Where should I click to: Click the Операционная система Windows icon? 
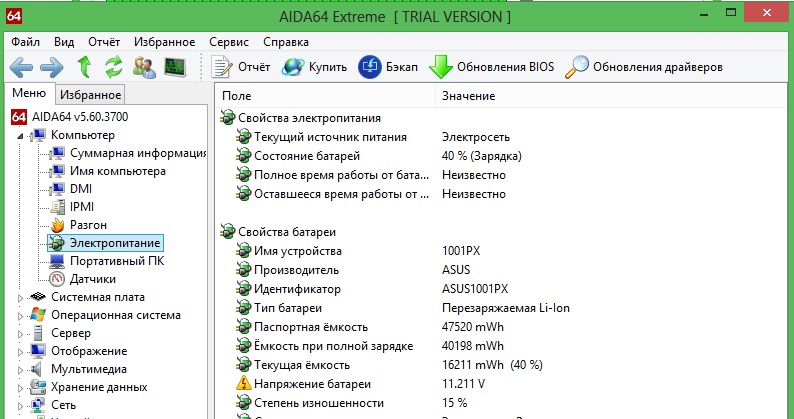[38, 315]
